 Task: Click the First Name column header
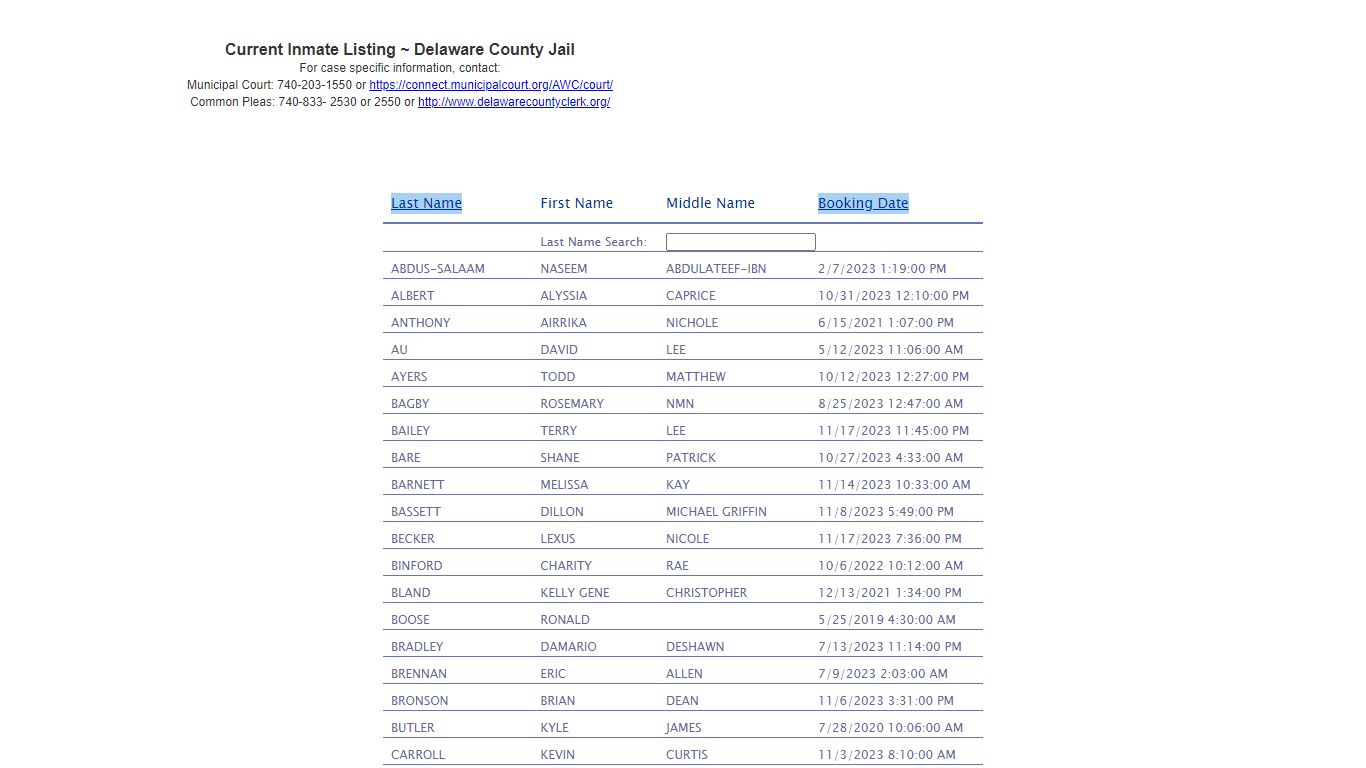click(x=577, y=203)
